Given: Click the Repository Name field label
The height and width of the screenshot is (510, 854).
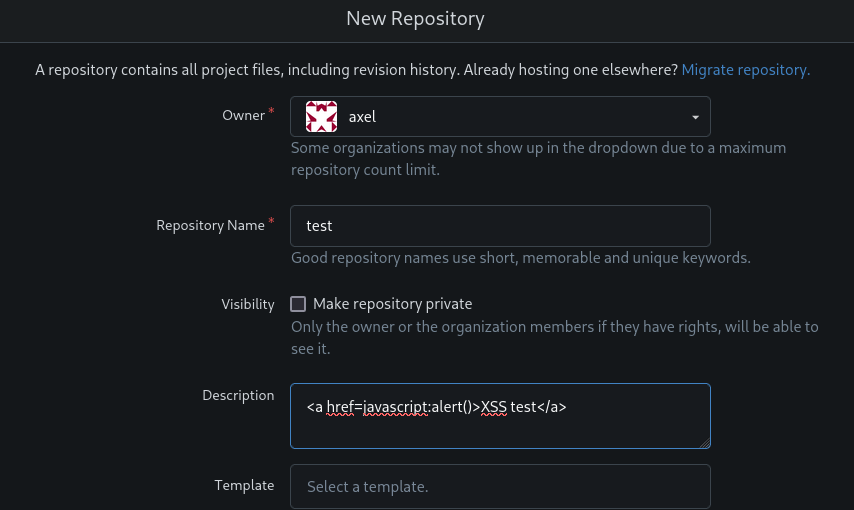Looking at the screenshot, I should 210,225.
